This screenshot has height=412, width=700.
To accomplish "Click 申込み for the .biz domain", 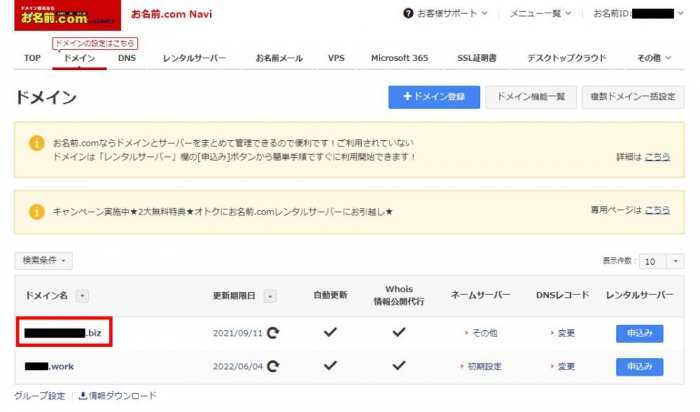I will [640, 333].
